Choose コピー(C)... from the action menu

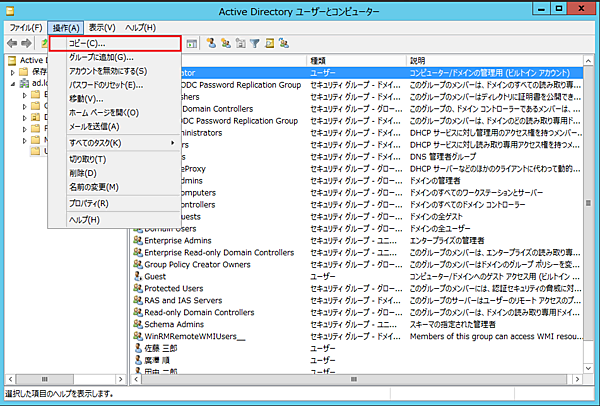115,44
